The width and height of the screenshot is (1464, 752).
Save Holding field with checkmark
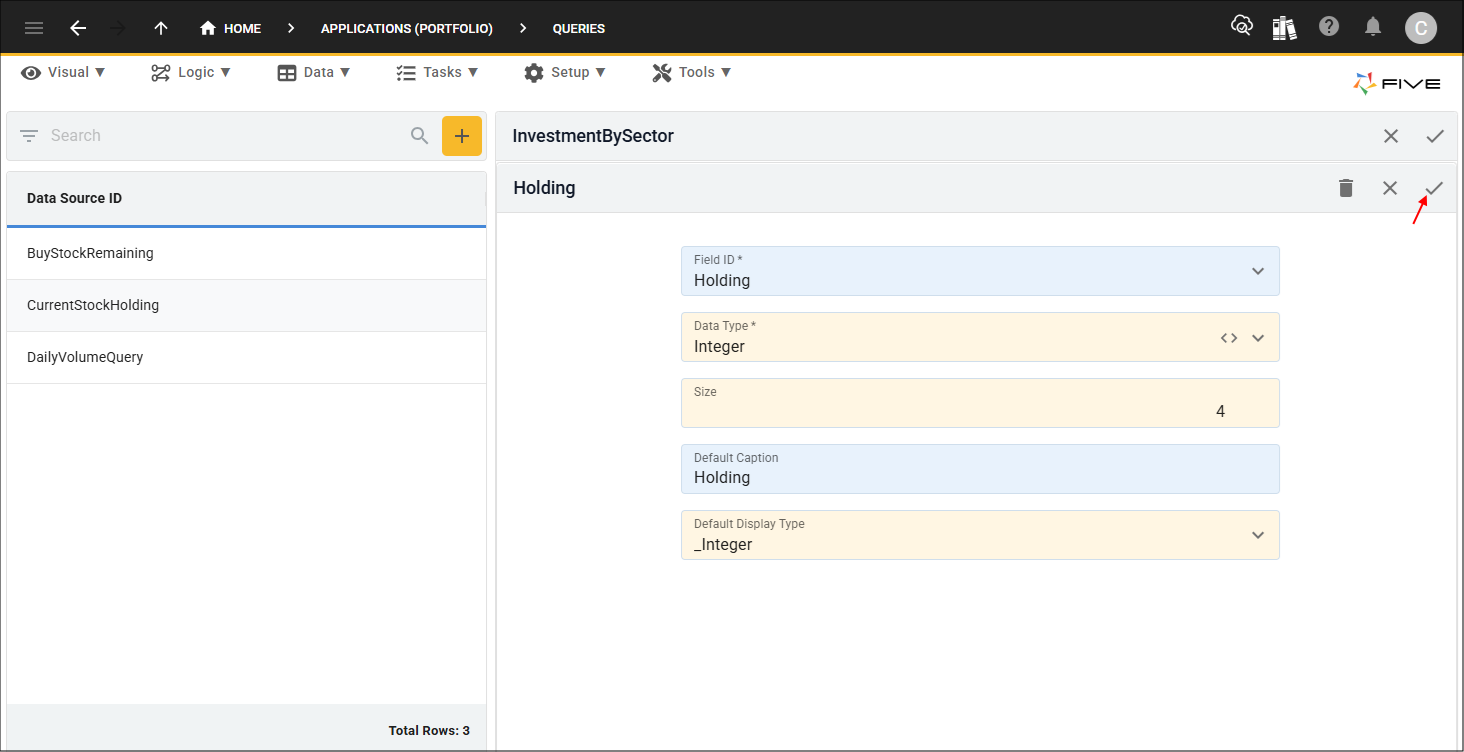click(x=1434, y=188)
